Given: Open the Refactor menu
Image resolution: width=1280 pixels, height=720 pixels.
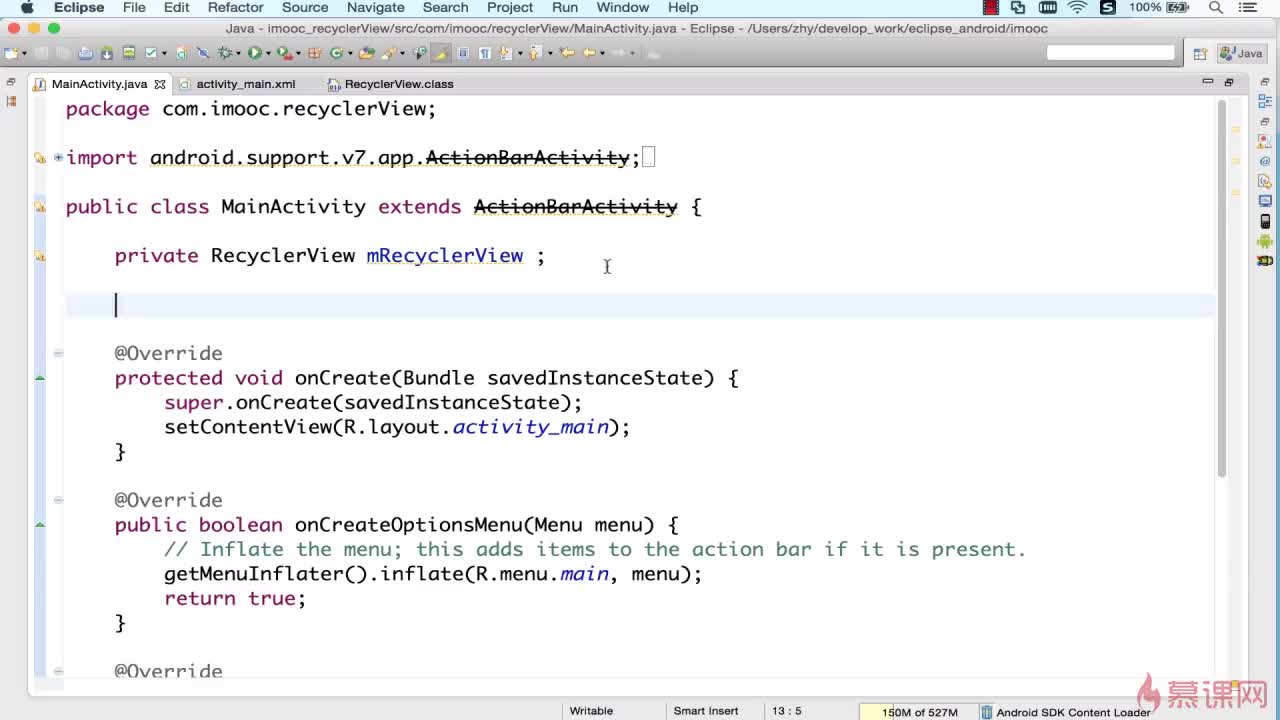Looking at the screenshot, I should click(x=236, y=8).
